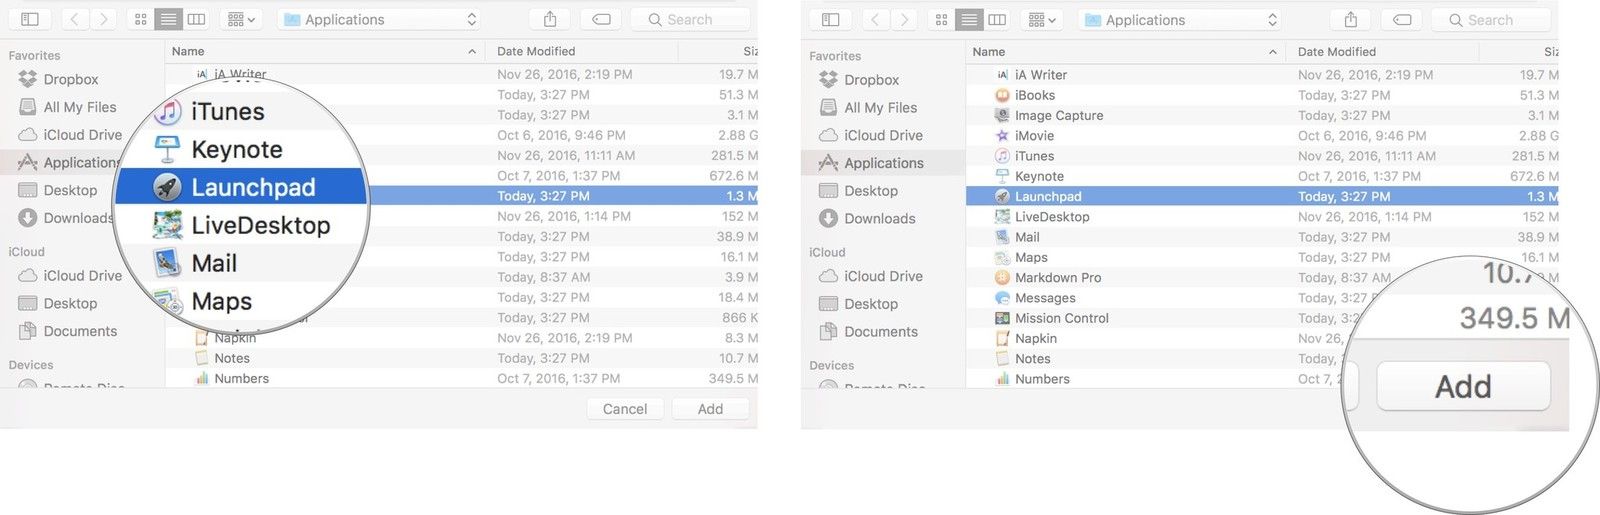Switch to icon view in right window
1600x515 pixels.
pos(941,20)
